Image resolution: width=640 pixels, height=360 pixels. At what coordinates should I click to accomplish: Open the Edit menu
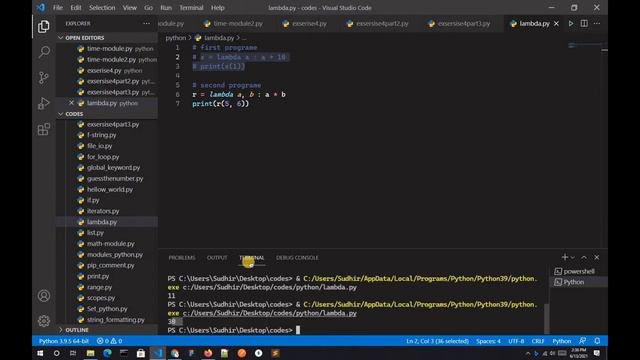(76, 8)
